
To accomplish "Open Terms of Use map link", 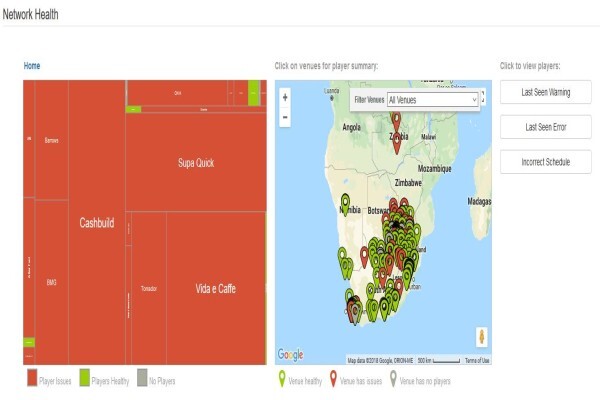I will 477,361.
